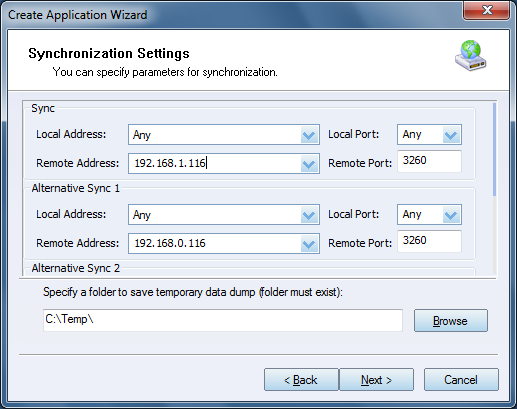The image size is (517, 409).
Task: Click Alternative Sync 1 Remote Port field
Action: 429,241
